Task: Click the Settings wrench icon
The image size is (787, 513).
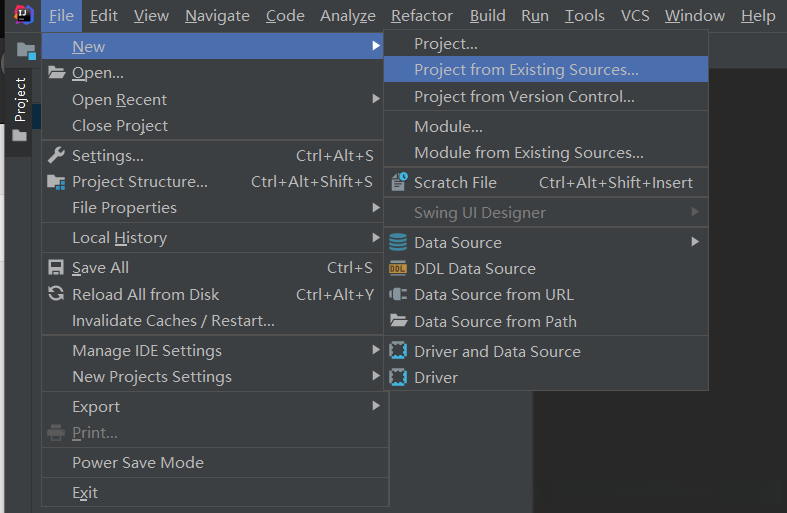Action: pyautogui.click(x=56, y=155)
